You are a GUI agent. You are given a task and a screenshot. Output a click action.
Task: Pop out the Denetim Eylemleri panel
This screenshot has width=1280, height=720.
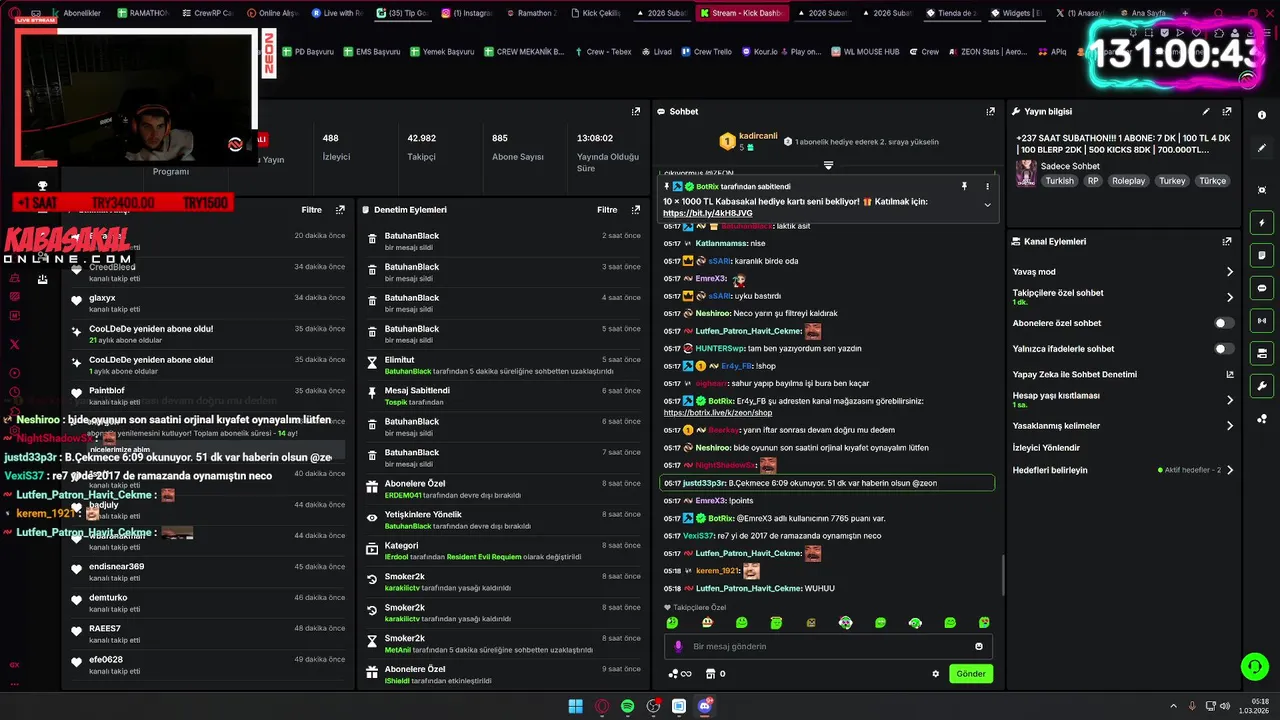(x=636, y=210)
